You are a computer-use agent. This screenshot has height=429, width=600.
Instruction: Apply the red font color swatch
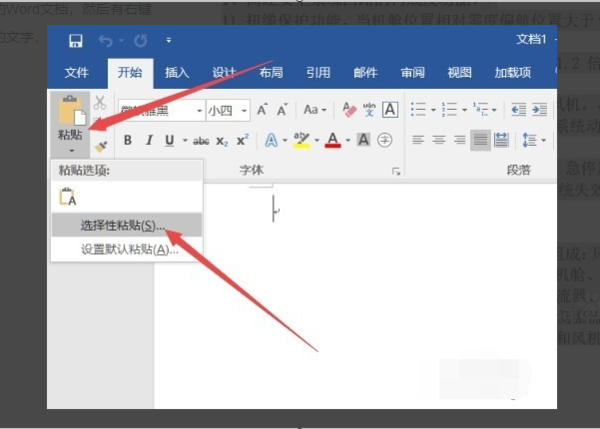click(x=333, y=140)
